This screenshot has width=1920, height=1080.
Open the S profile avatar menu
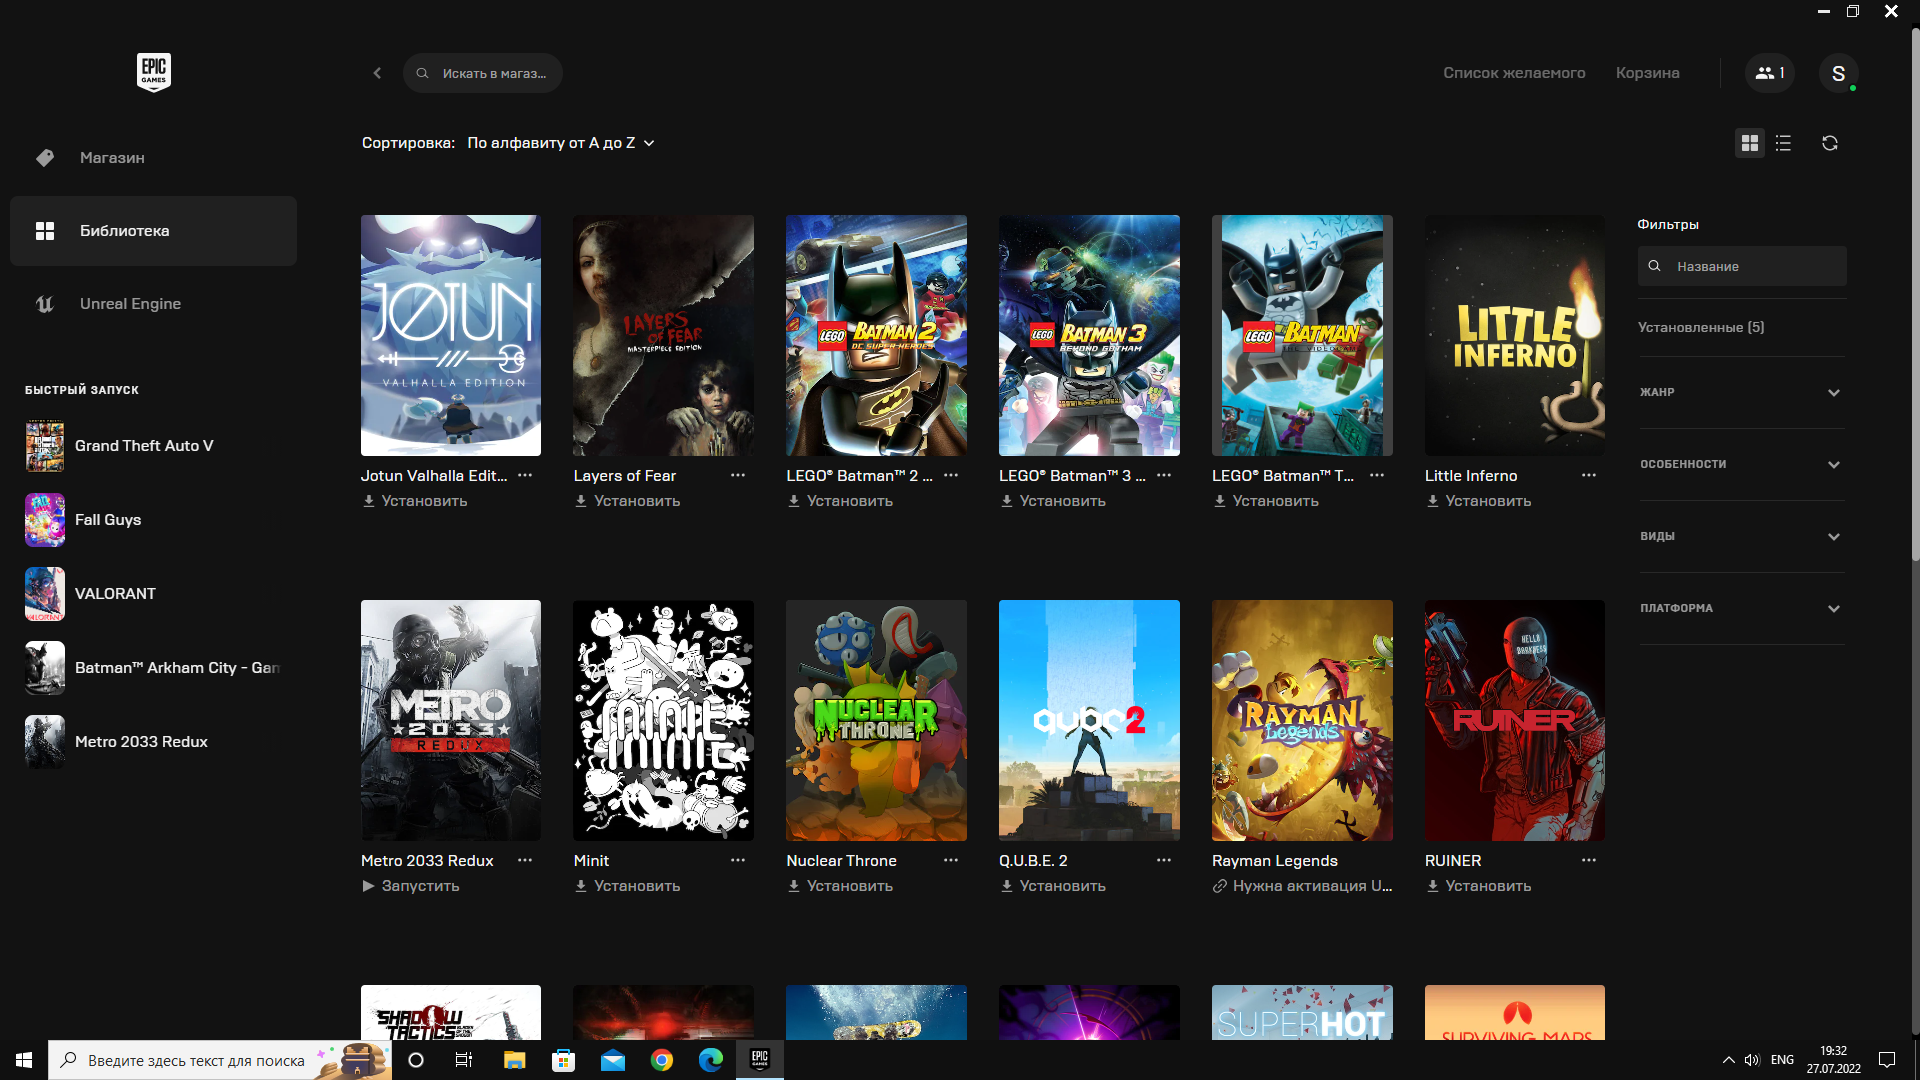coord(1838,73)
